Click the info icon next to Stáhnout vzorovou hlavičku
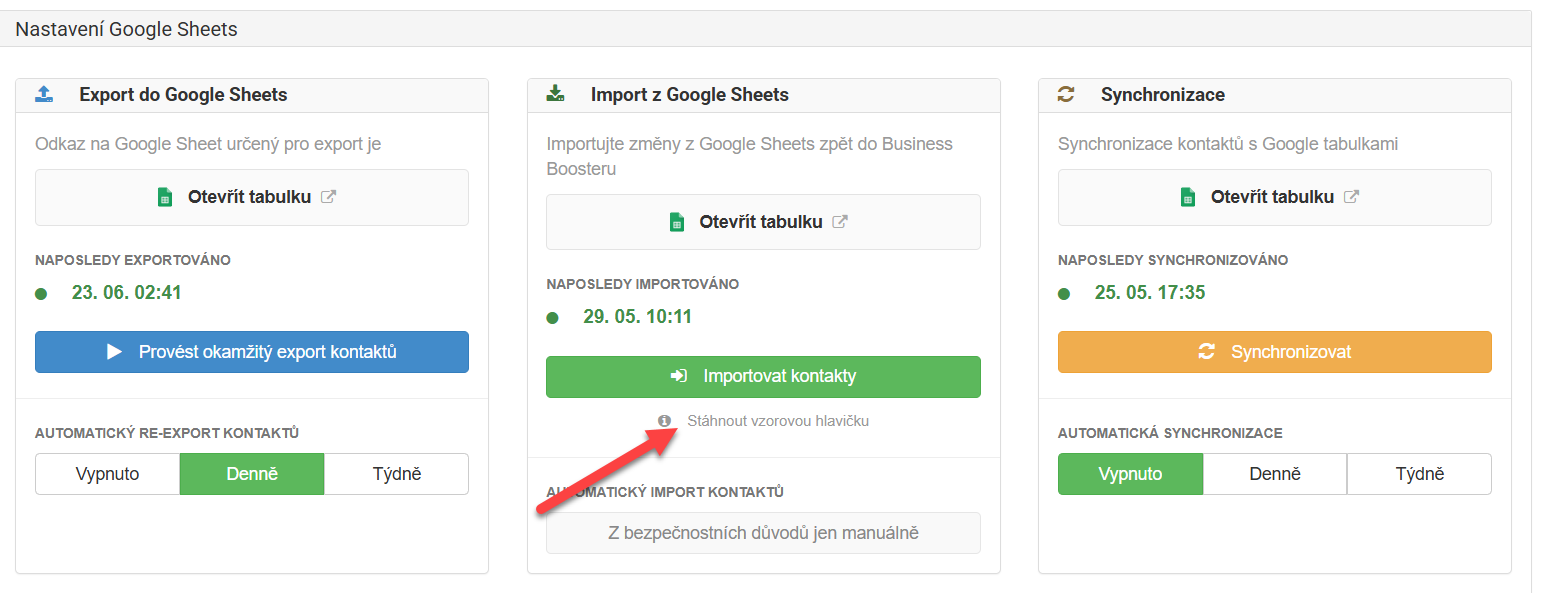 tap(664, 421)
